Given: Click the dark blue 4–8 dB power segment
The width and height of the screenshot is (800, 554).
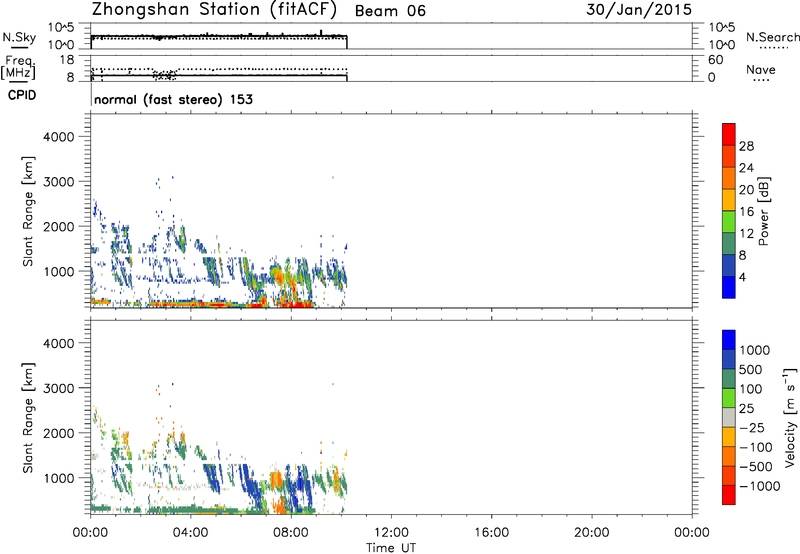Looking at the screenshot, I should pos(729,265).
